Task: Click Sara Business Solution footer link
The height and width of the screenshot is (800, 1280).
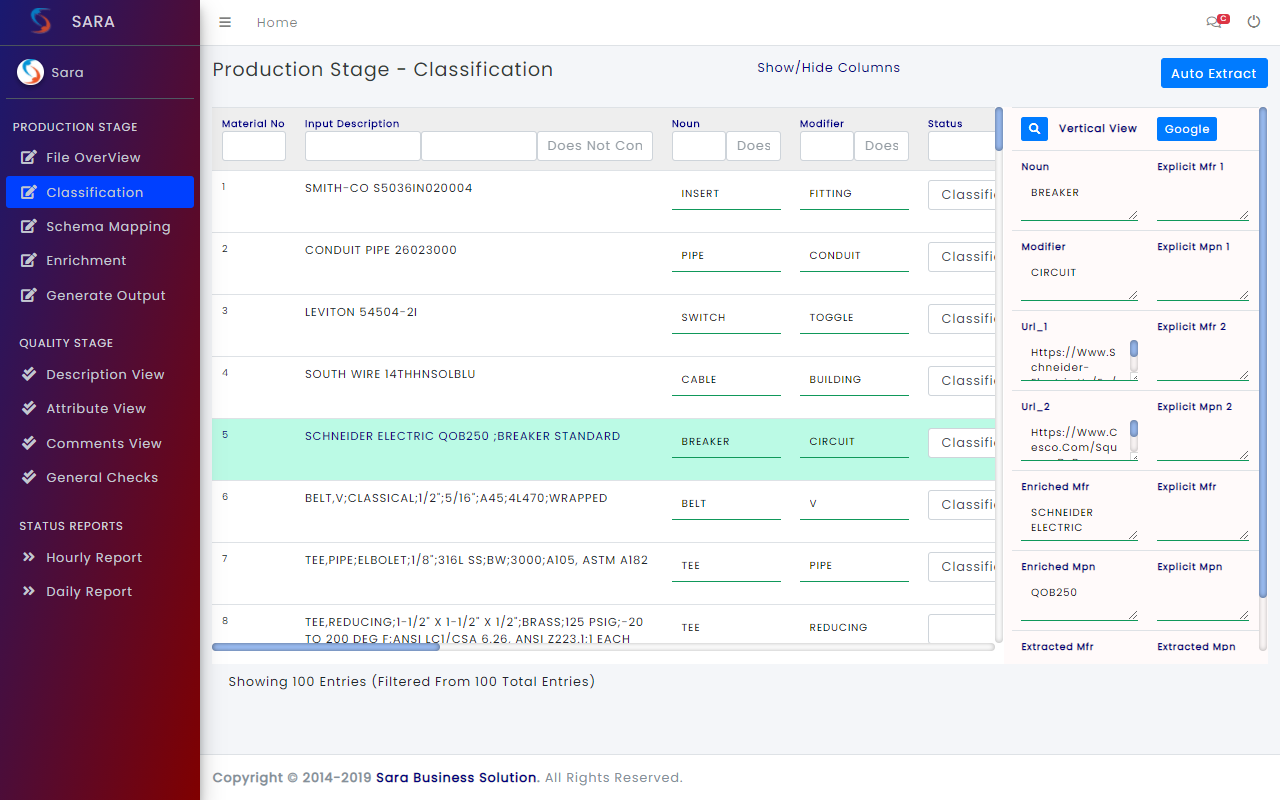Action: tap(457, 777)
